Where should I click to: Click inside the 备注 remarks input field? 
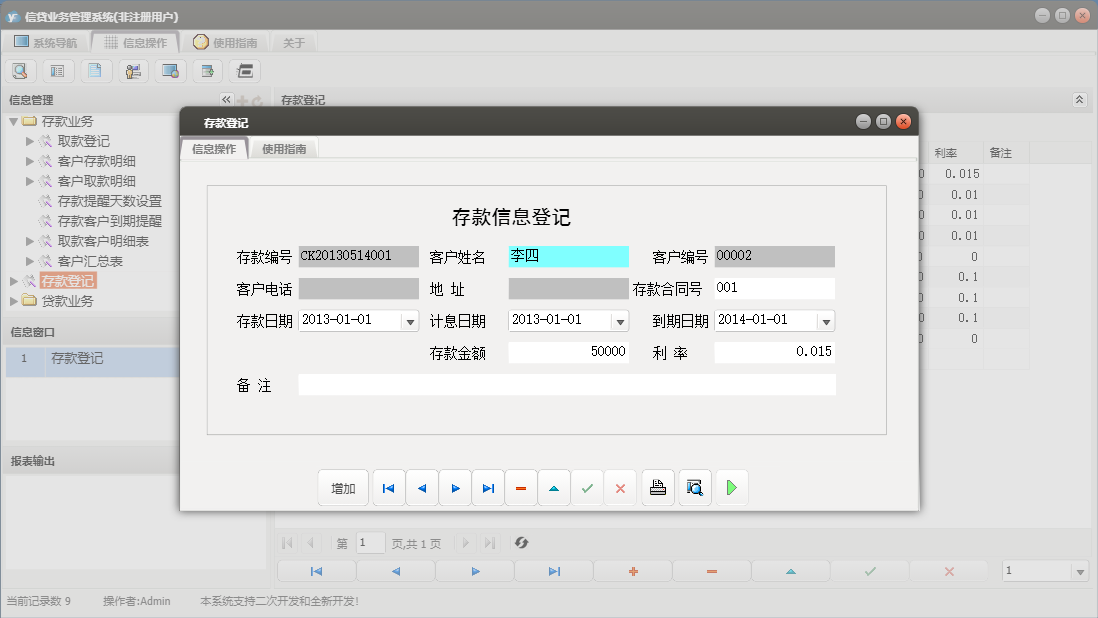570,383
